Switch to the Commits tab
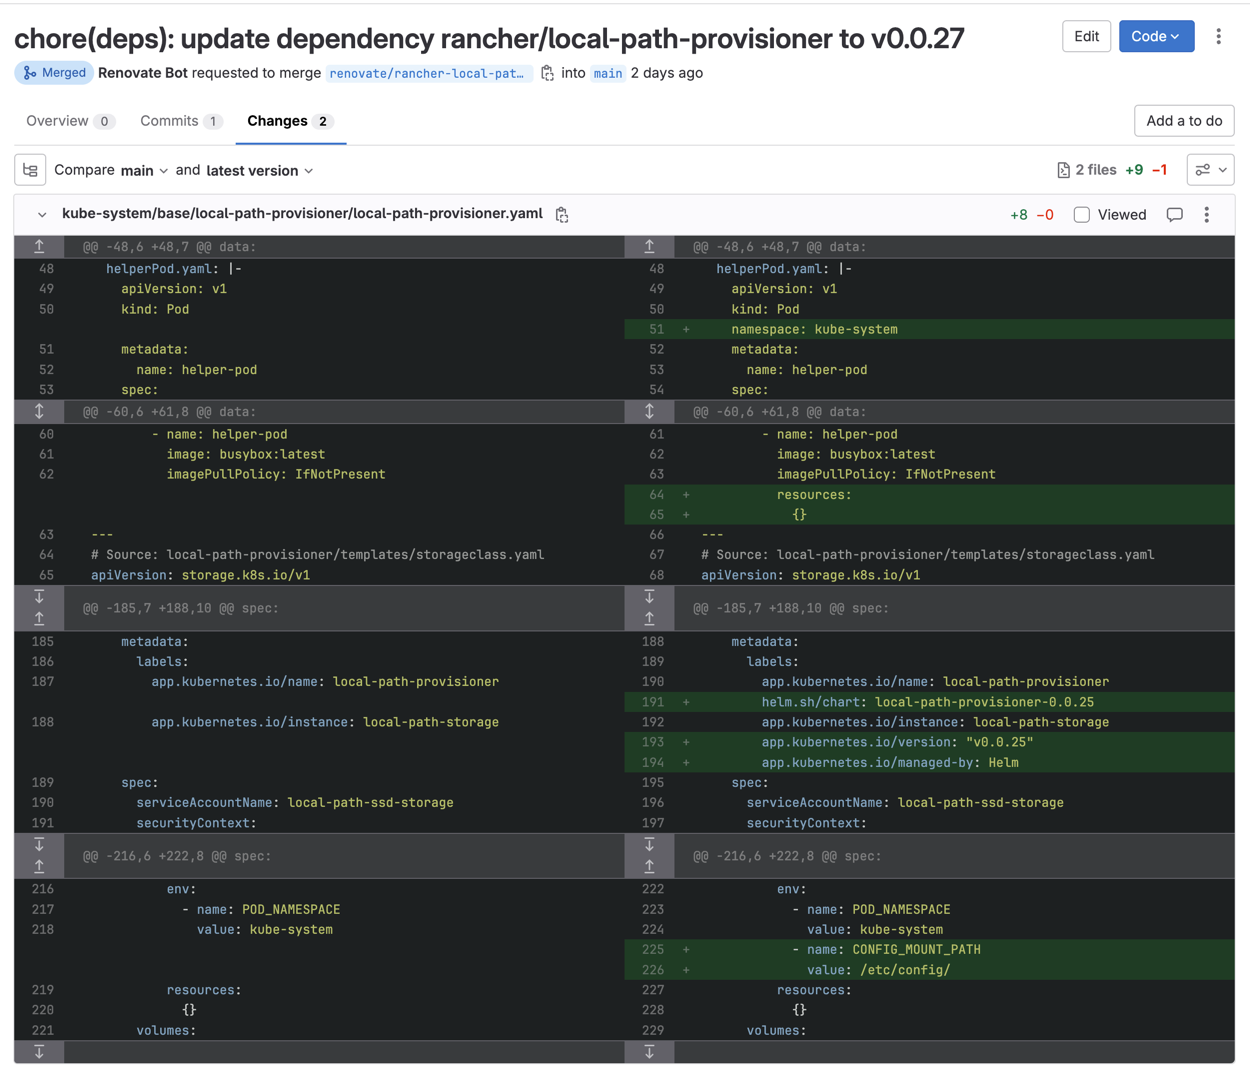 click(170, 120)
